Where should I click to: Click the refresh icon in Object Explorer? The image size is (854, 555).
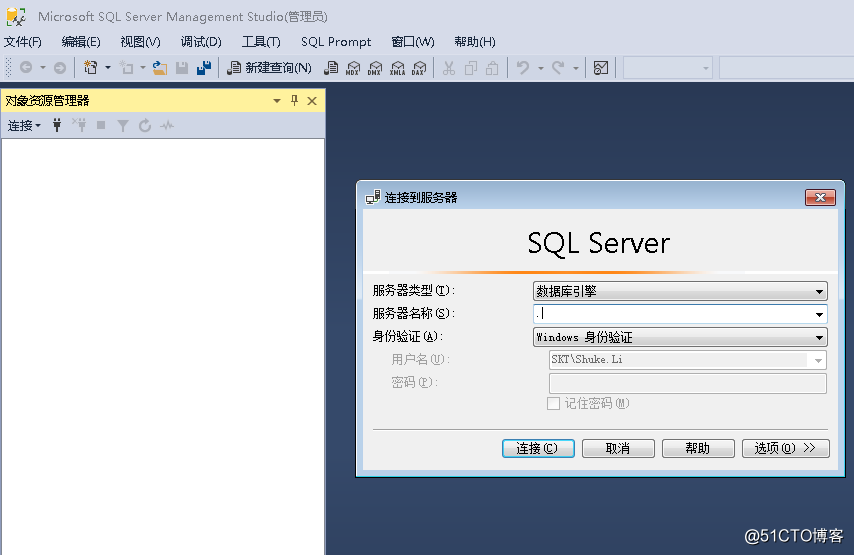(x=145, y=126)
